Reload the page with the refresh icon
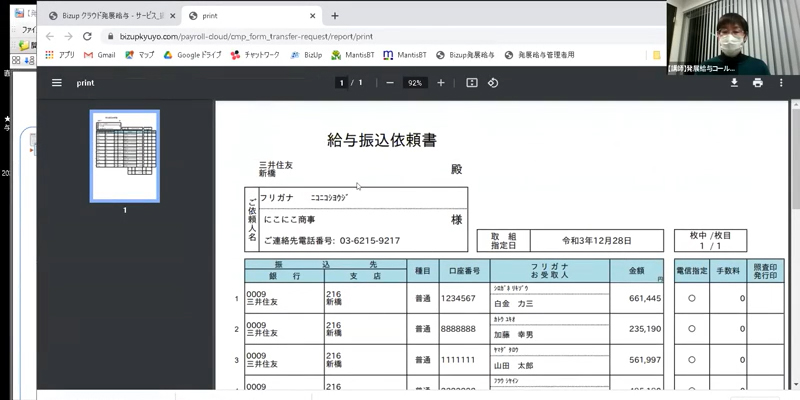This screenshot has height=400, width=800. point(87,36)
